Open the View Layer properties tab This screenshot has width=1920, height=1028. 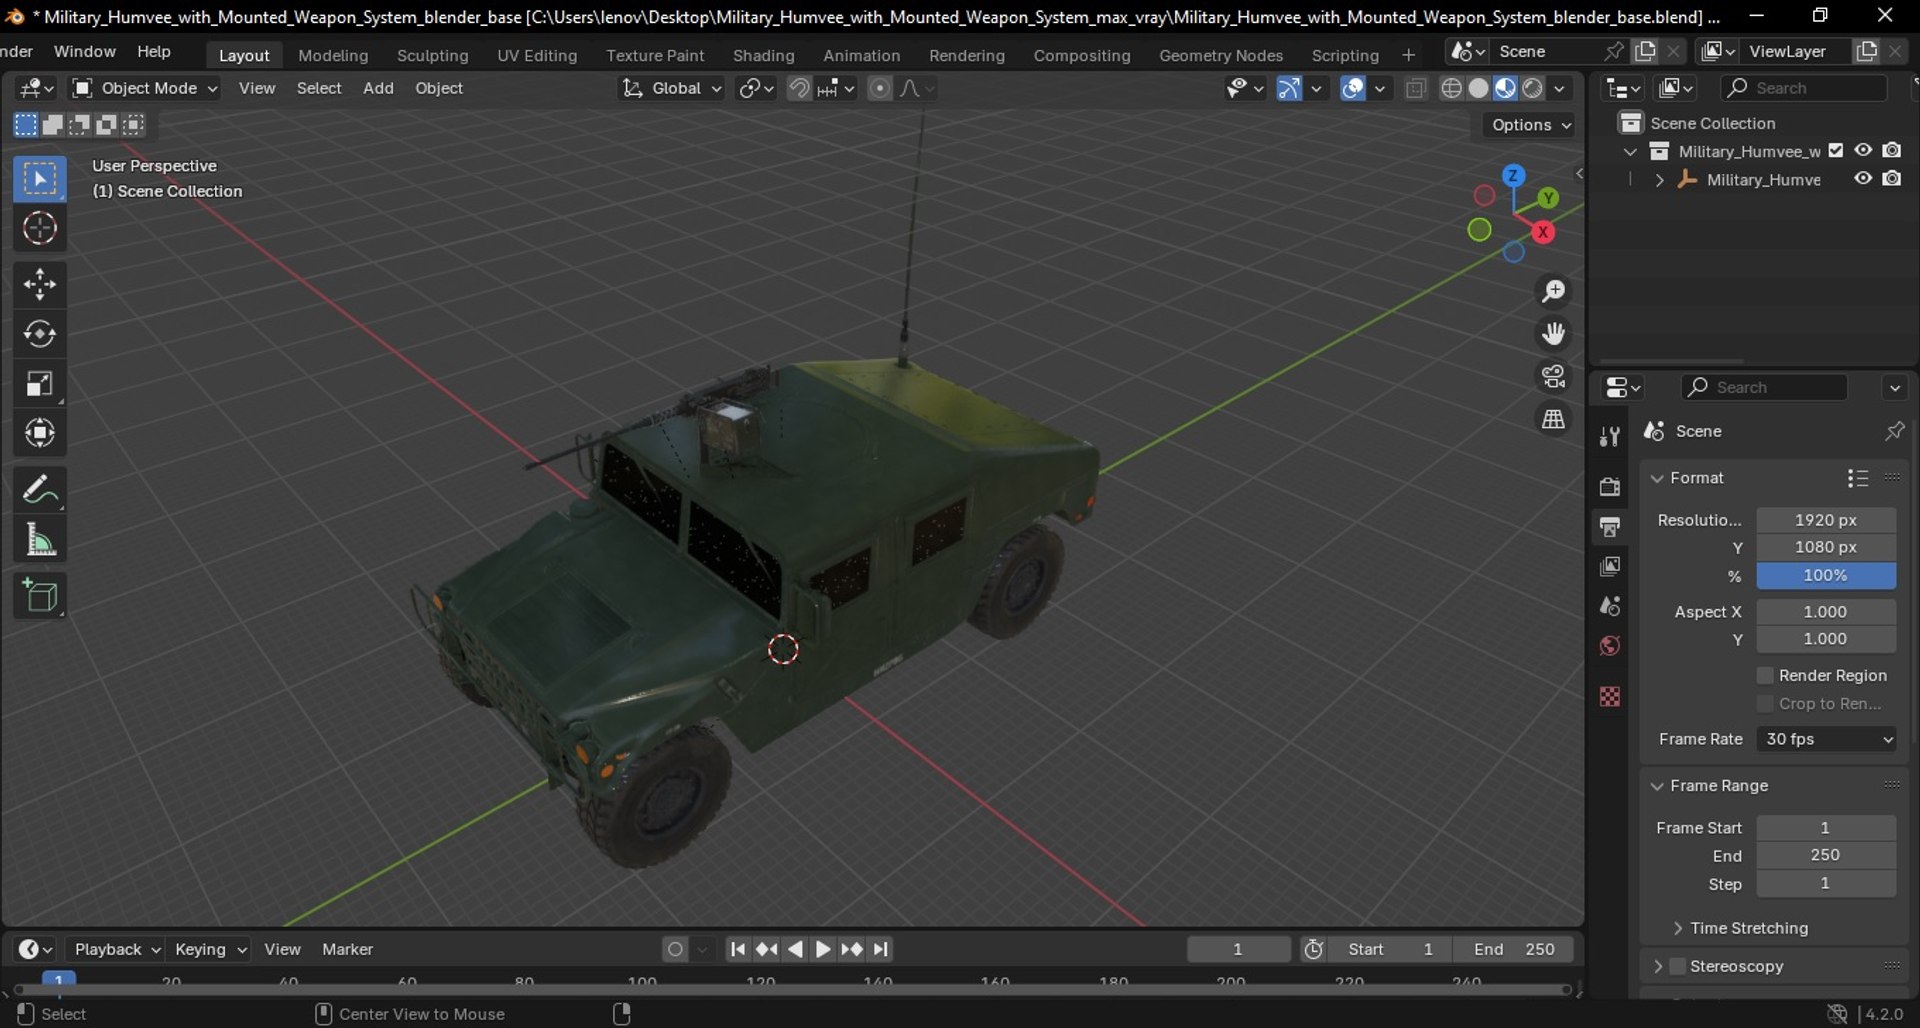coord(1610,567)
